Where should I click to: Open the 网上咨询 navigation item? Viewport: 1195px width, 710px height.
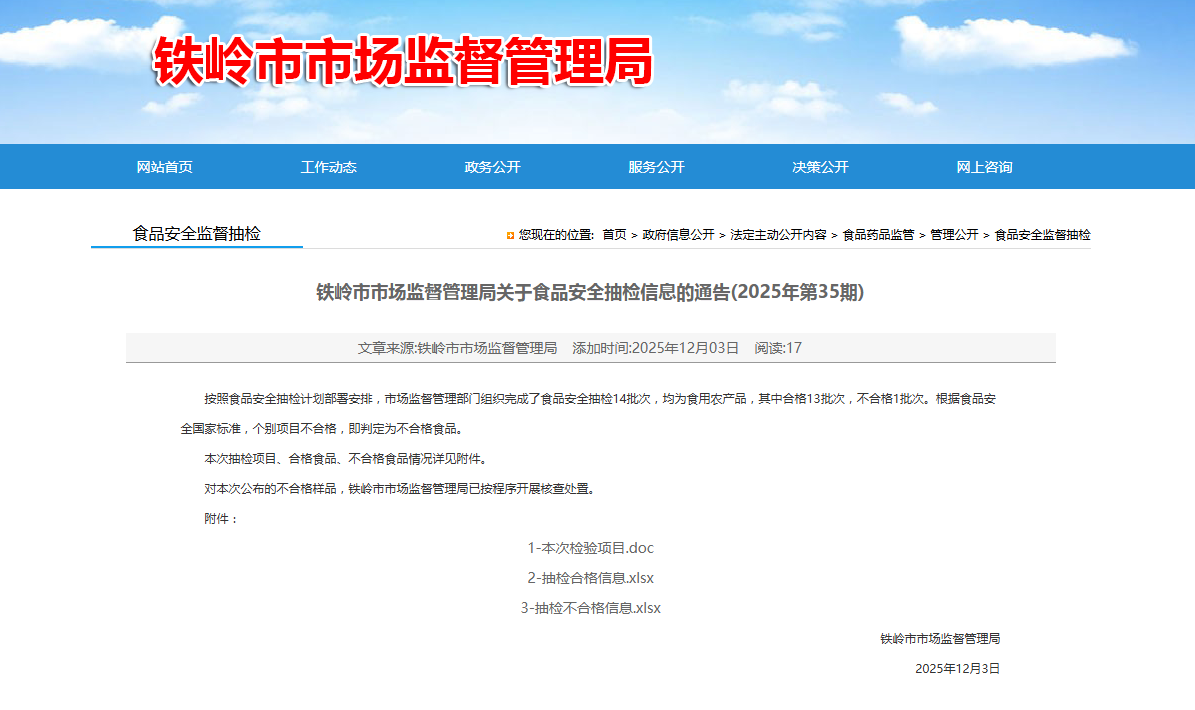[985, 167]
